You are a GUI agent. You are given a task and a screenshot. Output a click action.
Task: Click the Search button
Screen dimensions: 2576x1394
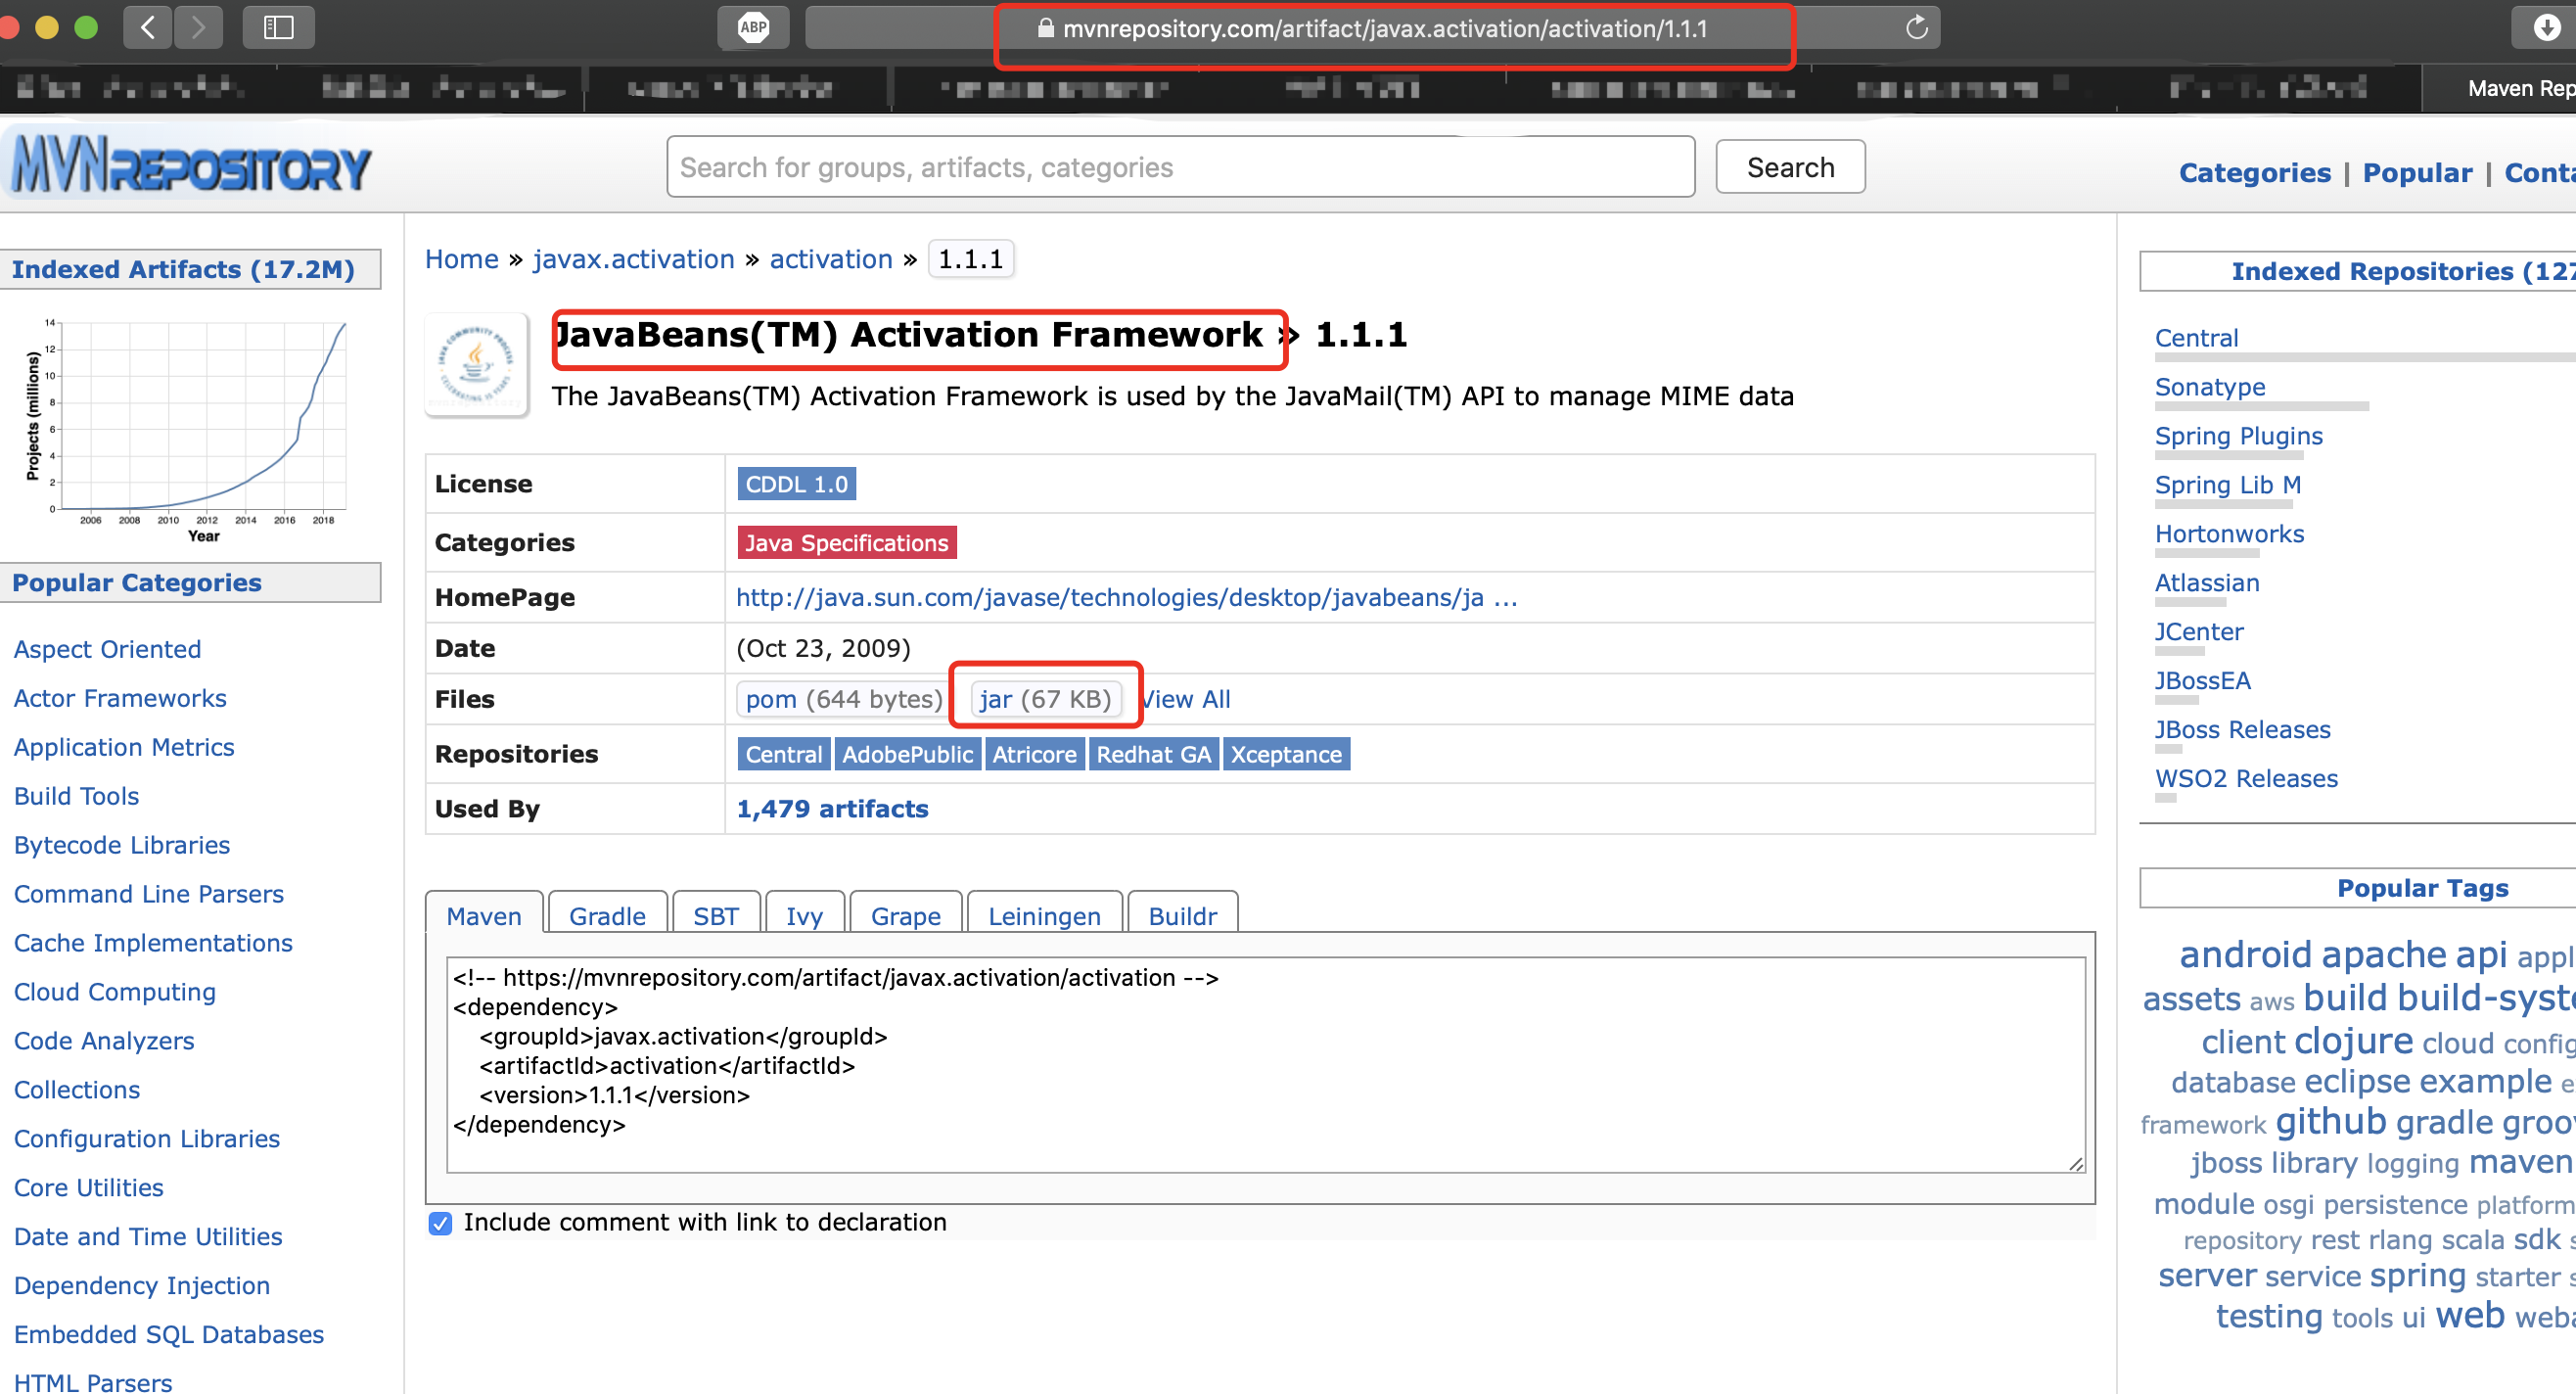click(1790, 167)
